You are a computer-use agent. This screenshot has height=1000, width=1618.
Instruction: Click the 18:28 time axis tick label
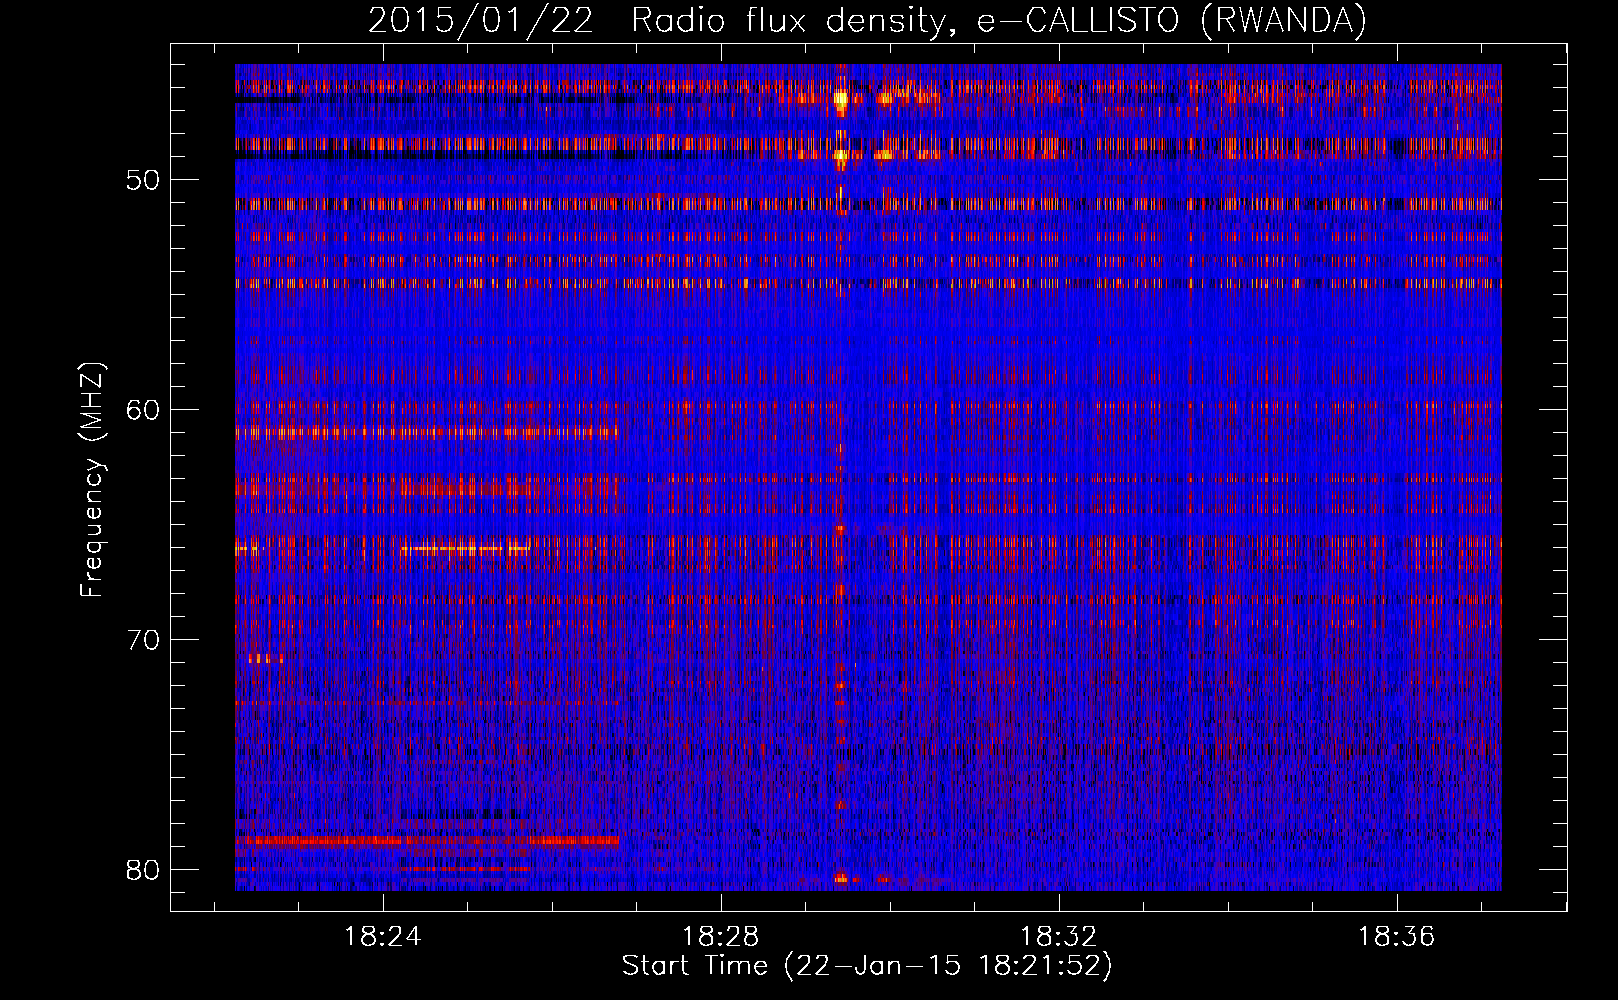click(721, 937)
